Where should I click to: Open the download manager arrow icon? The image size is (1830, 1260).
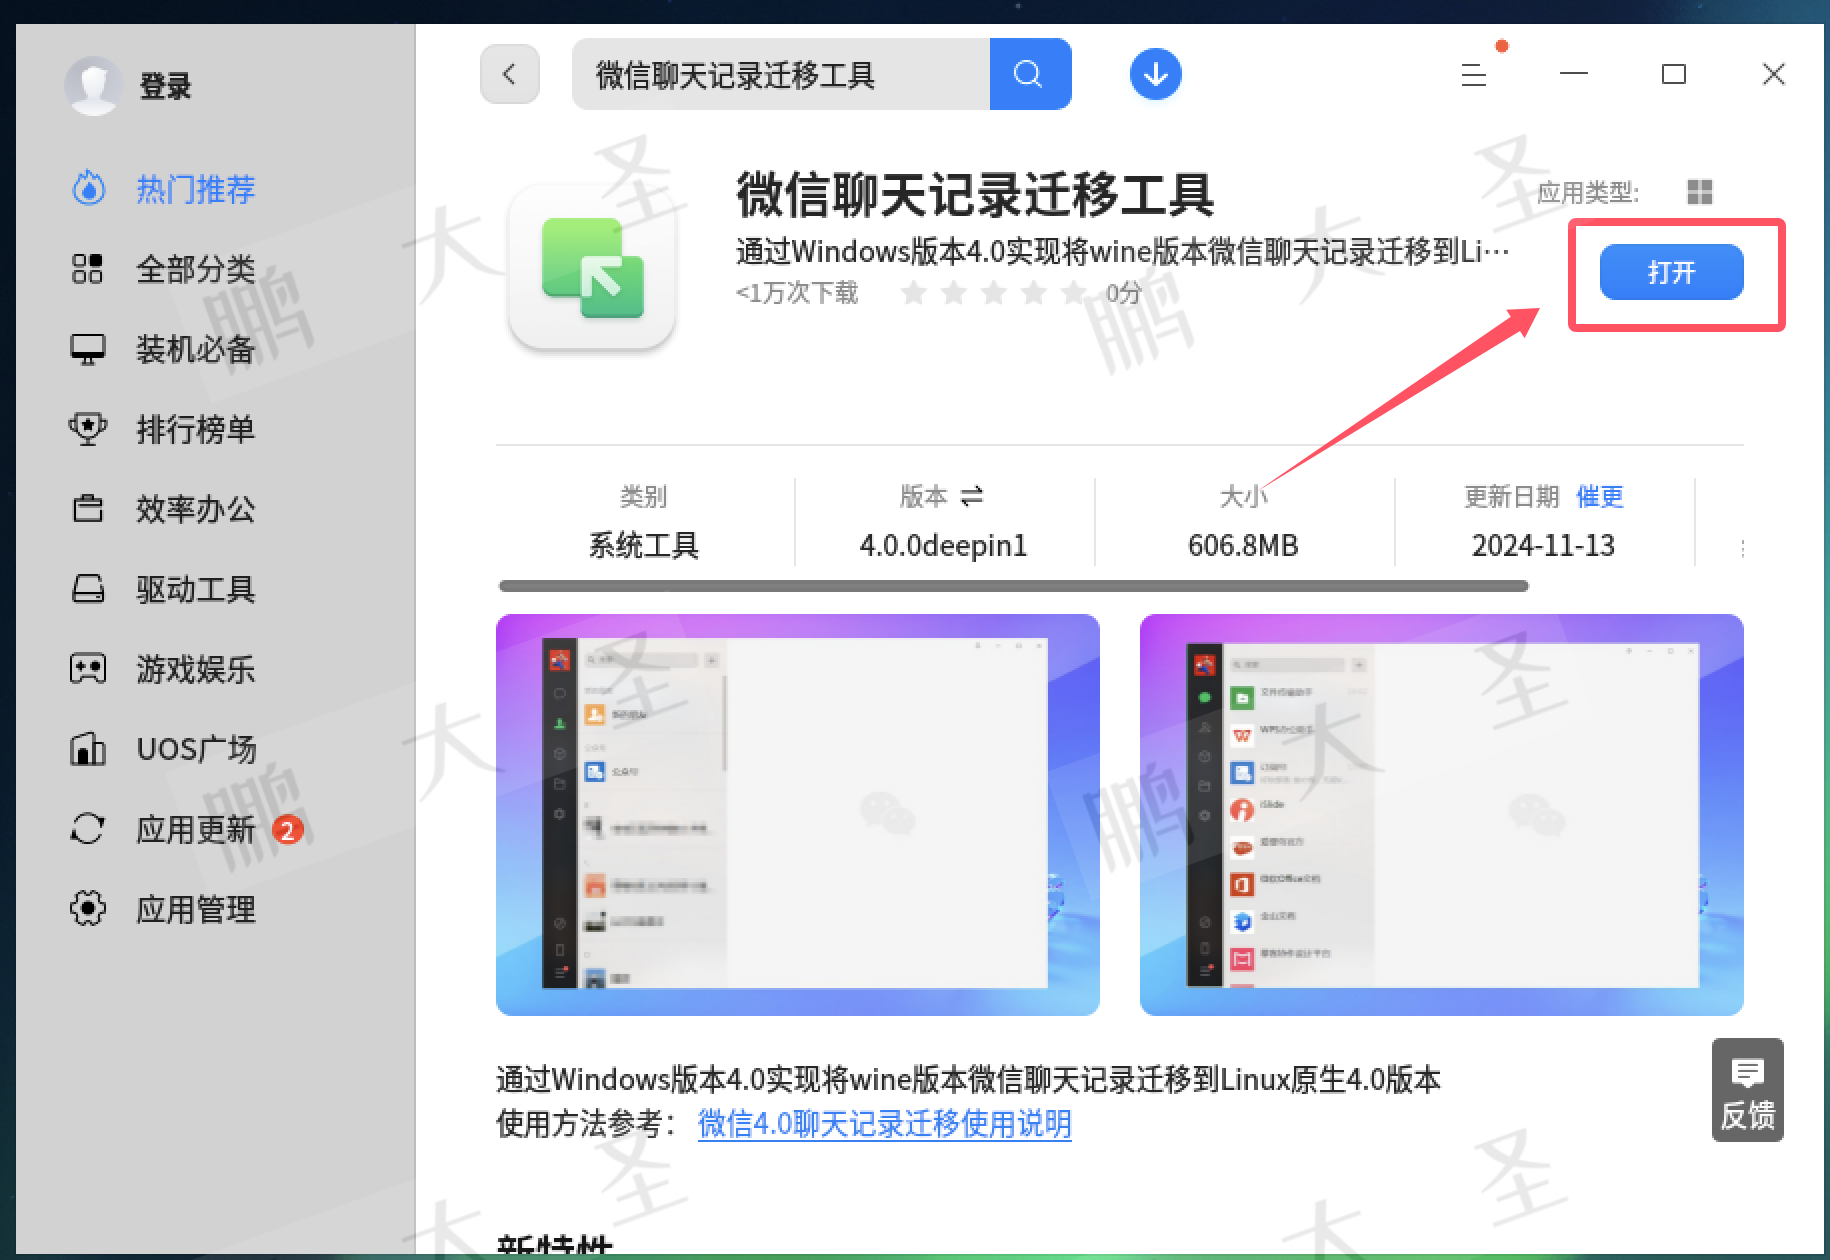coord(1155,74)
